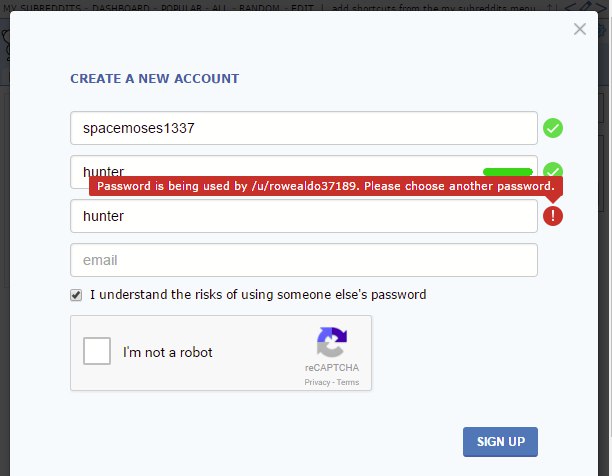Open DASHBOARD from the top bar
Screen dimensions: 612x476
pyautogui.click(x=121, y=7)
